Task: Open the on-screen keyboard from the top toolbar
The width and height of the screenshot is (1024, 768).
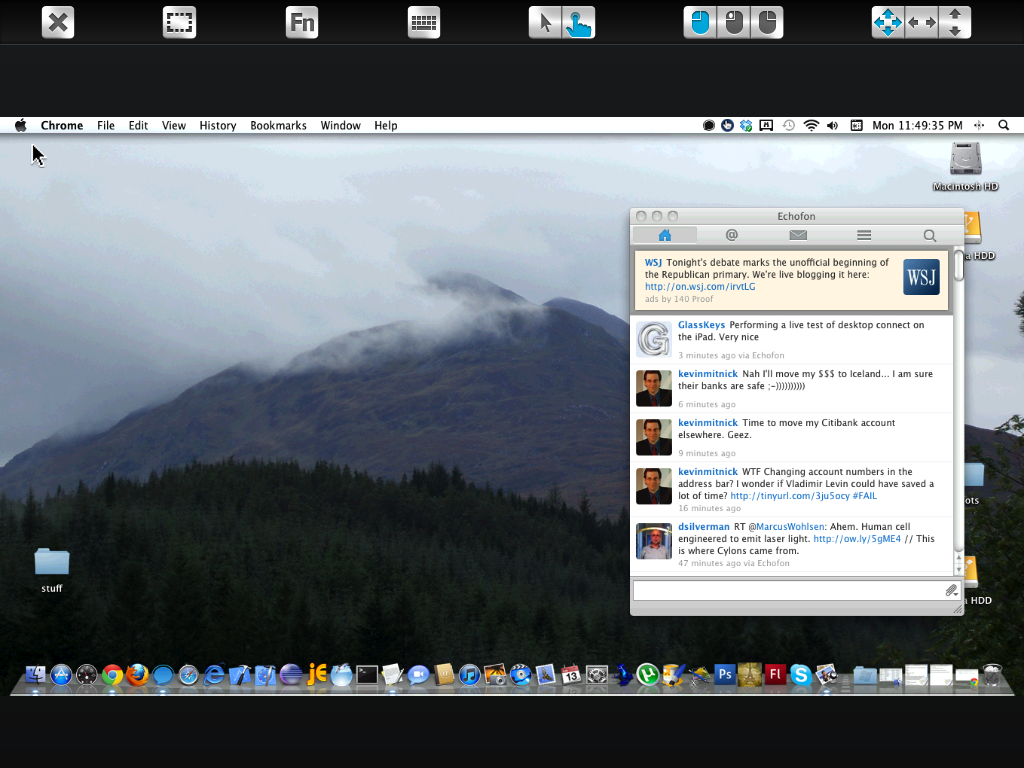Action: (424, 22)
